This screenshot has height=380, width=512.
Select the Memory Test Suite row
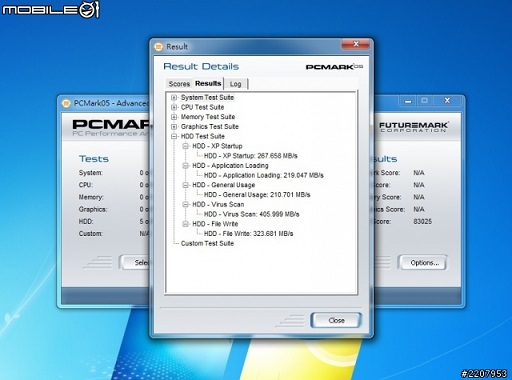208,117
